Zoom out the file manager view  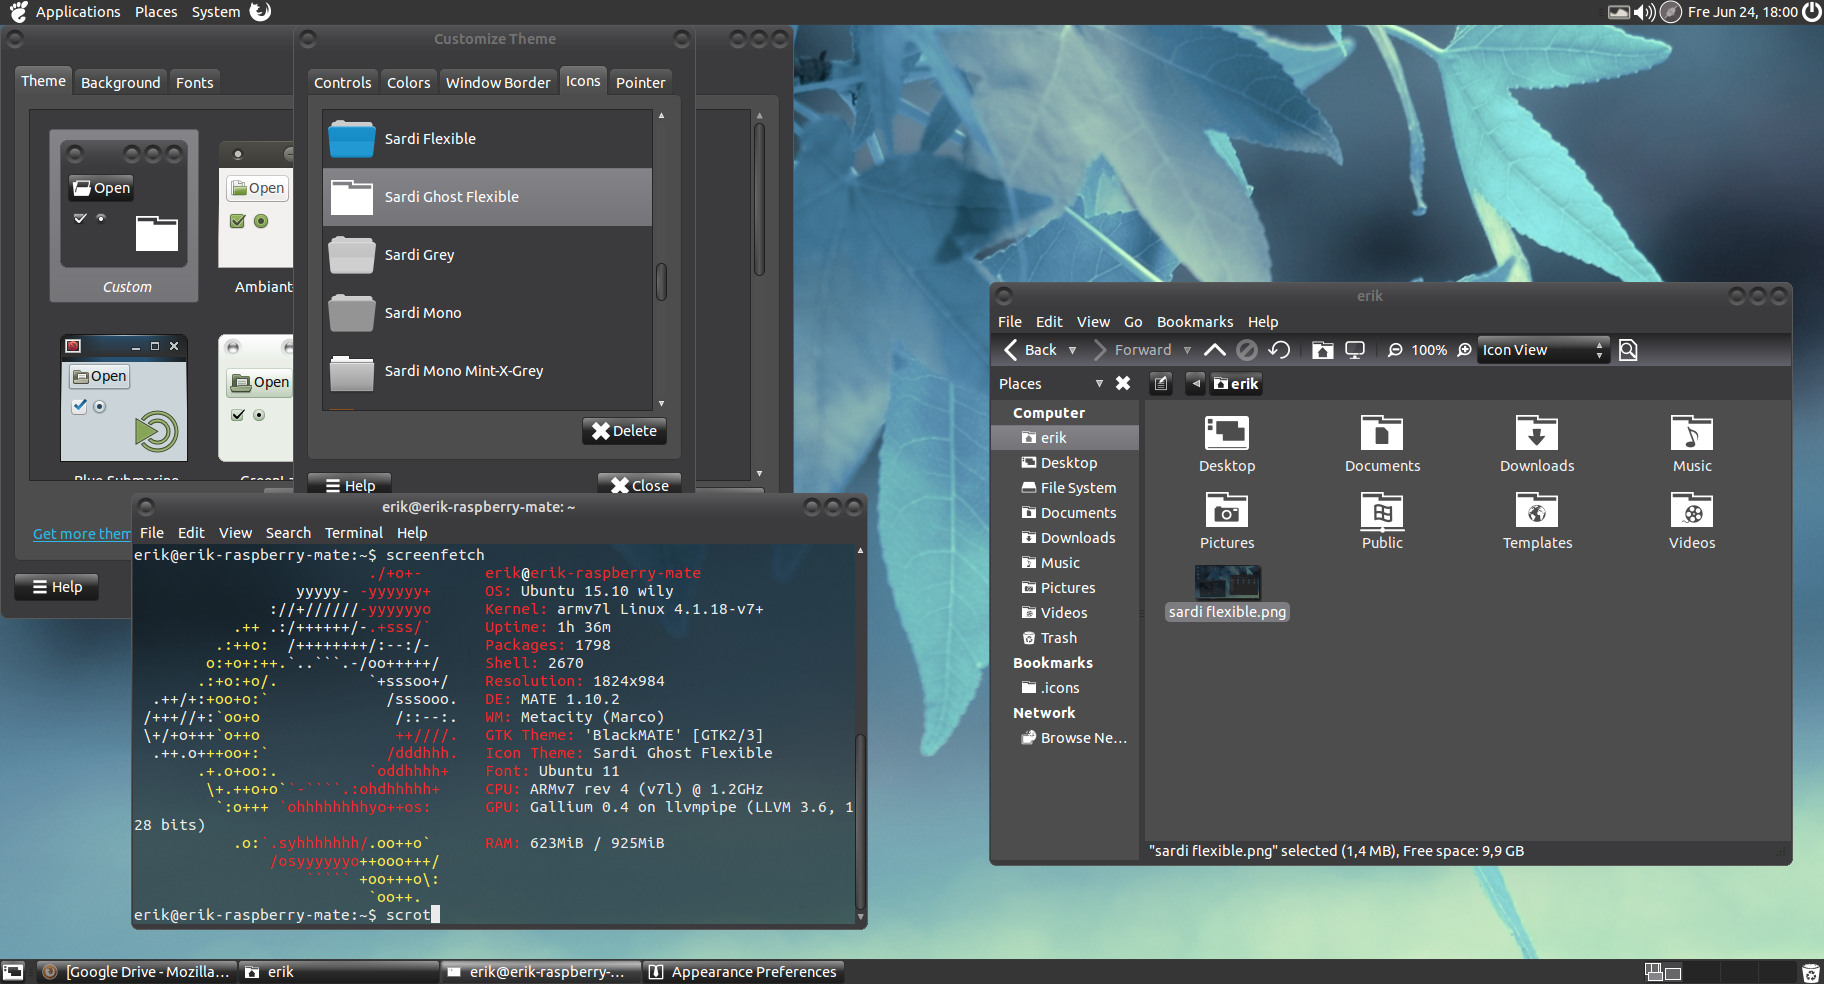point(1394,350)
